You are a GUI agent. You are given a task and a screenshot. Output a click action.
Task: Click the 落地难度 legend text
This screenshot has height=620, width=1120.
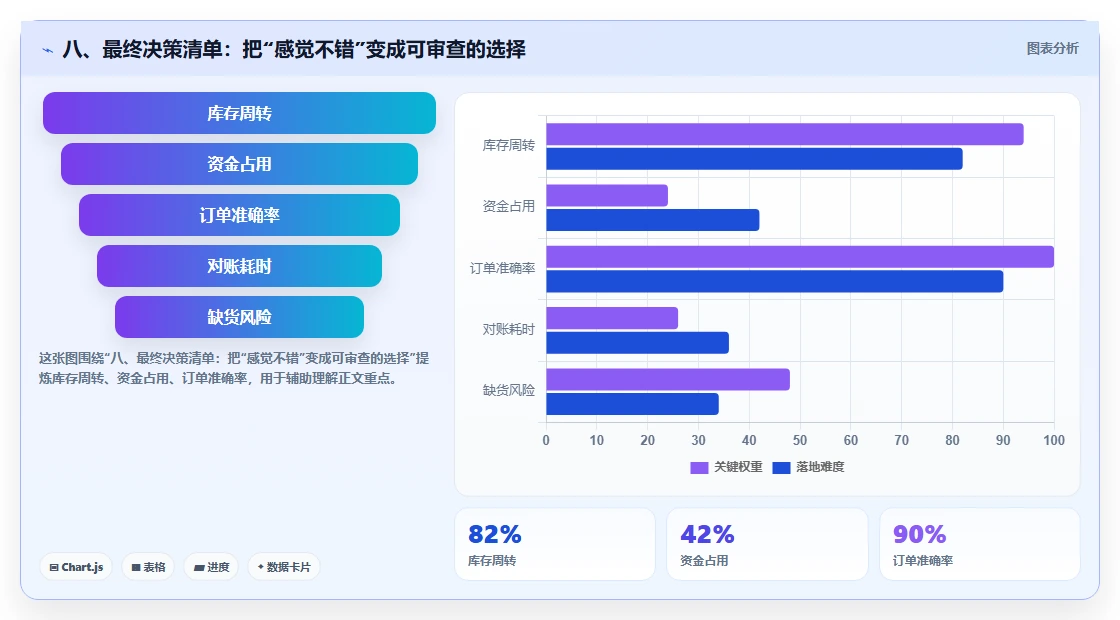click(820, 467)
